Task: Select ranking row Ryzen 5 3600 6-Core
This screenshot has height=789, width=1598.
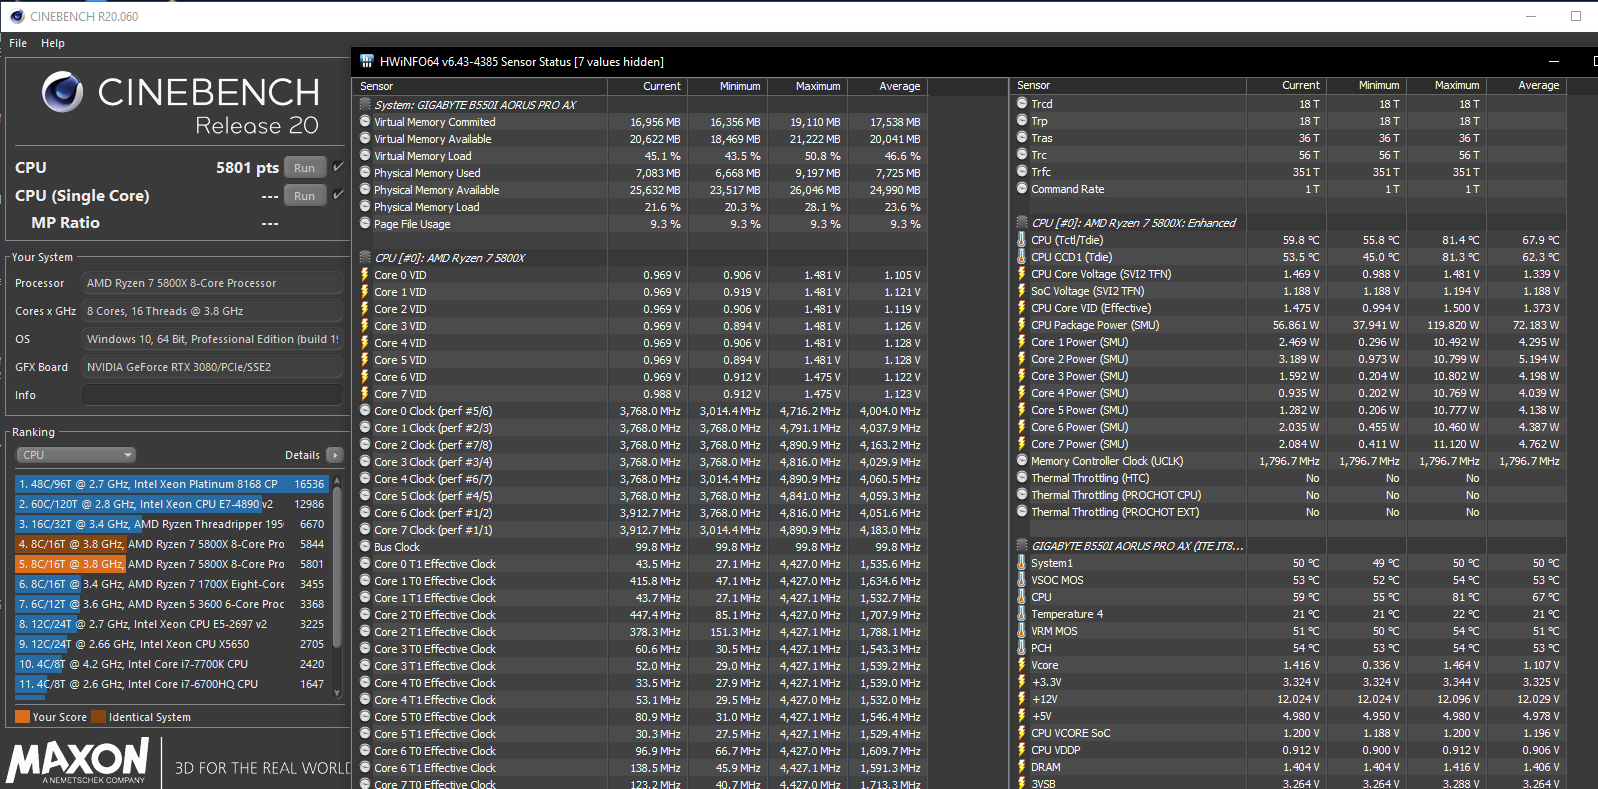Action: (171, 604)
